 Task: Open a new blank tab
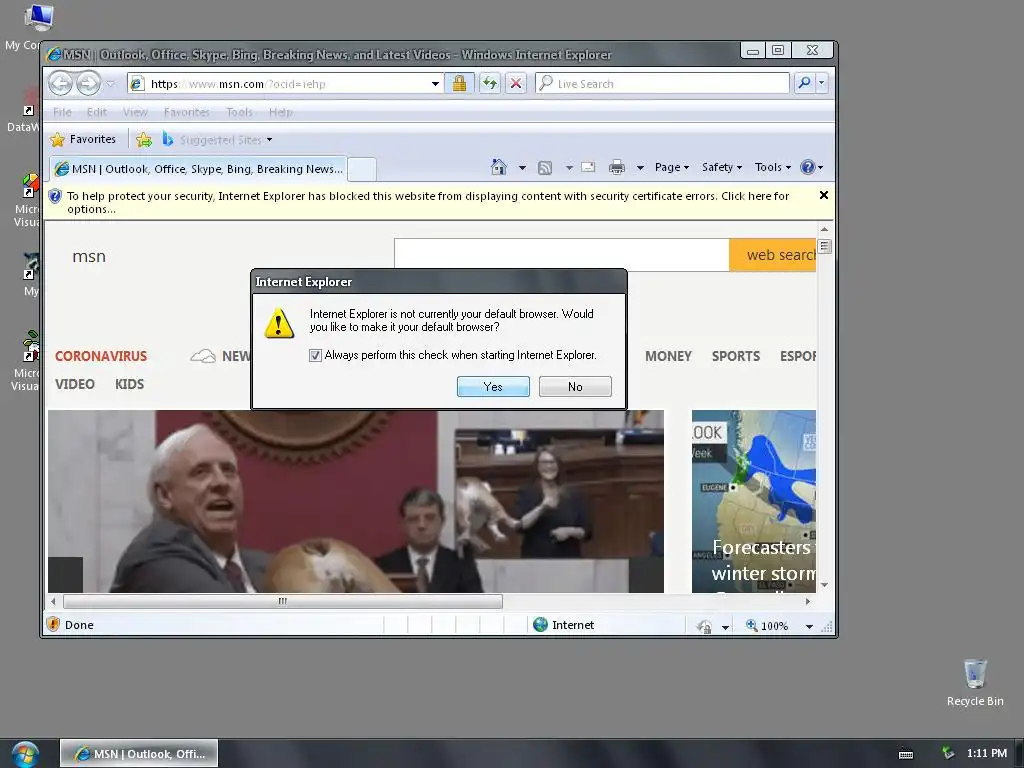362,169
